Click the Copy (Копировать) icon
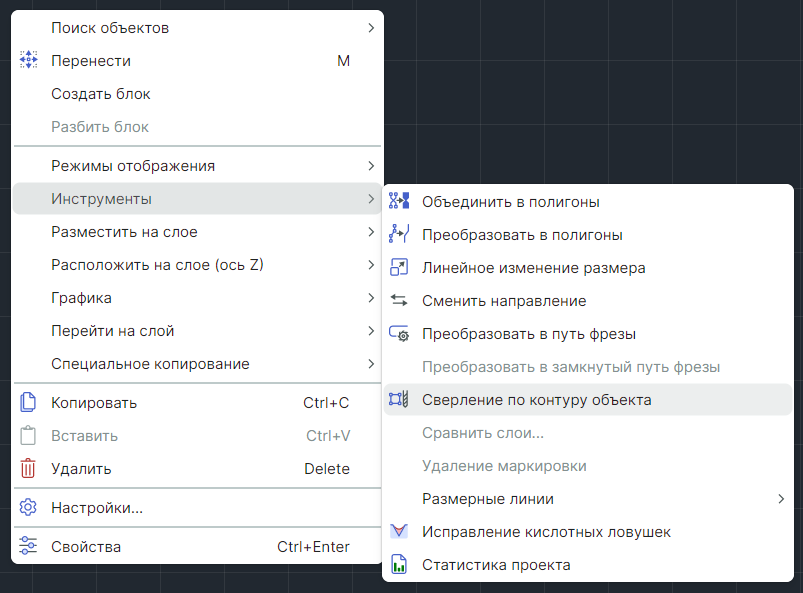The height and width of the screenshot is (593, 803). [28, 403]
